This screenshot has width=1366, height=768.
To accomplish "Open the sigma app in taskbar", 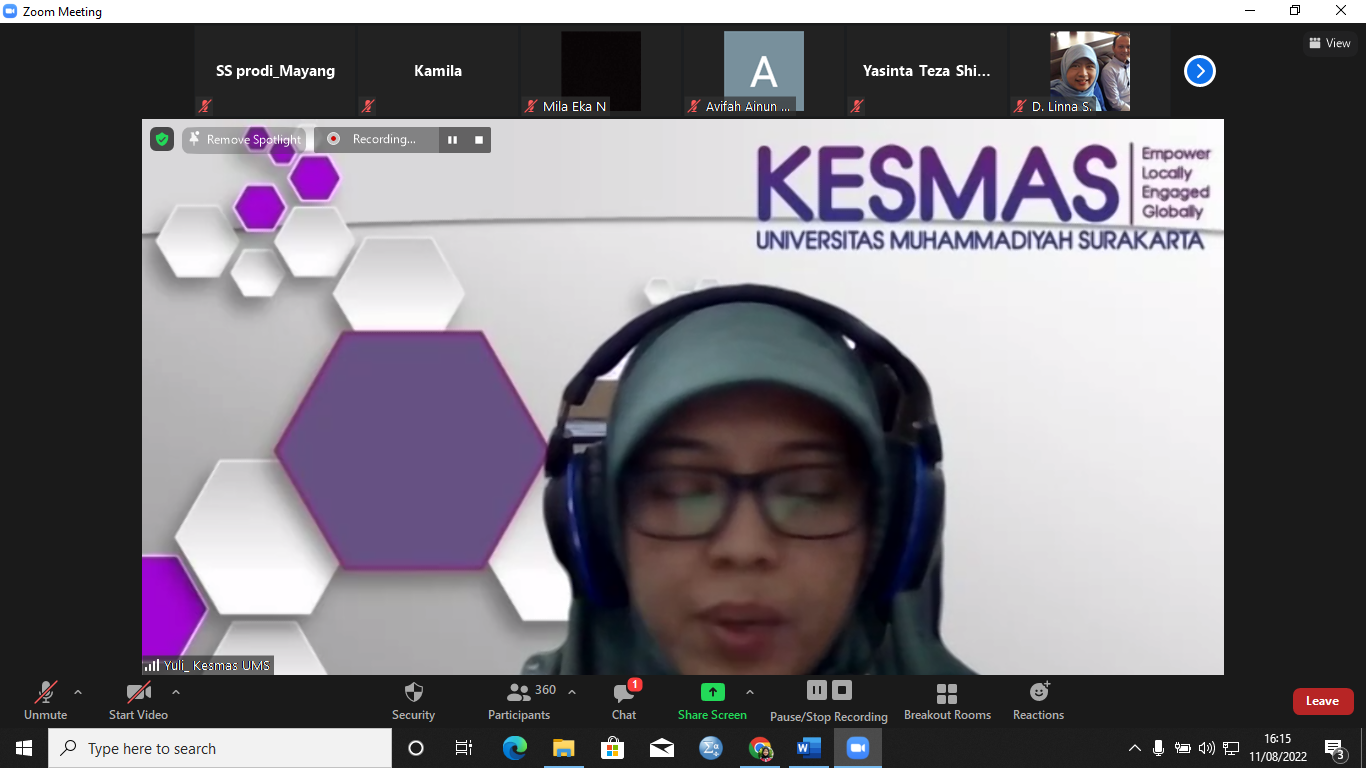I will (x=711, y=748).
